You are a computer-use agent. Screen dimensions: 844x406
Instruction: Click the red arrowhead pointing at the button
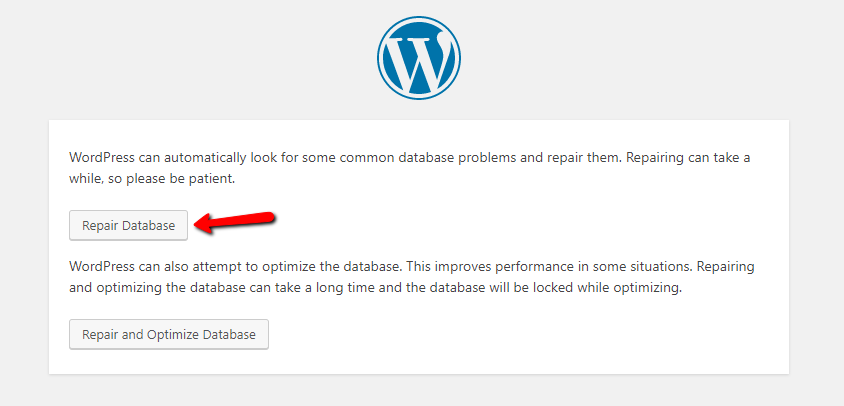(x=203, y=224)
